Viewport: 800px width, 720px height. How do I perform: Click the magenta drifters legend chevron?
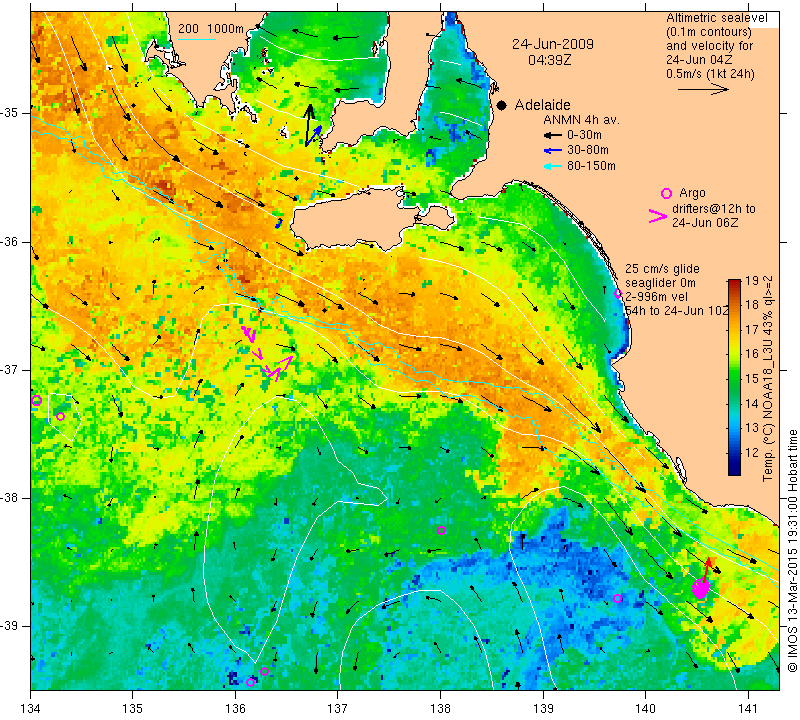tap(658, 216)
